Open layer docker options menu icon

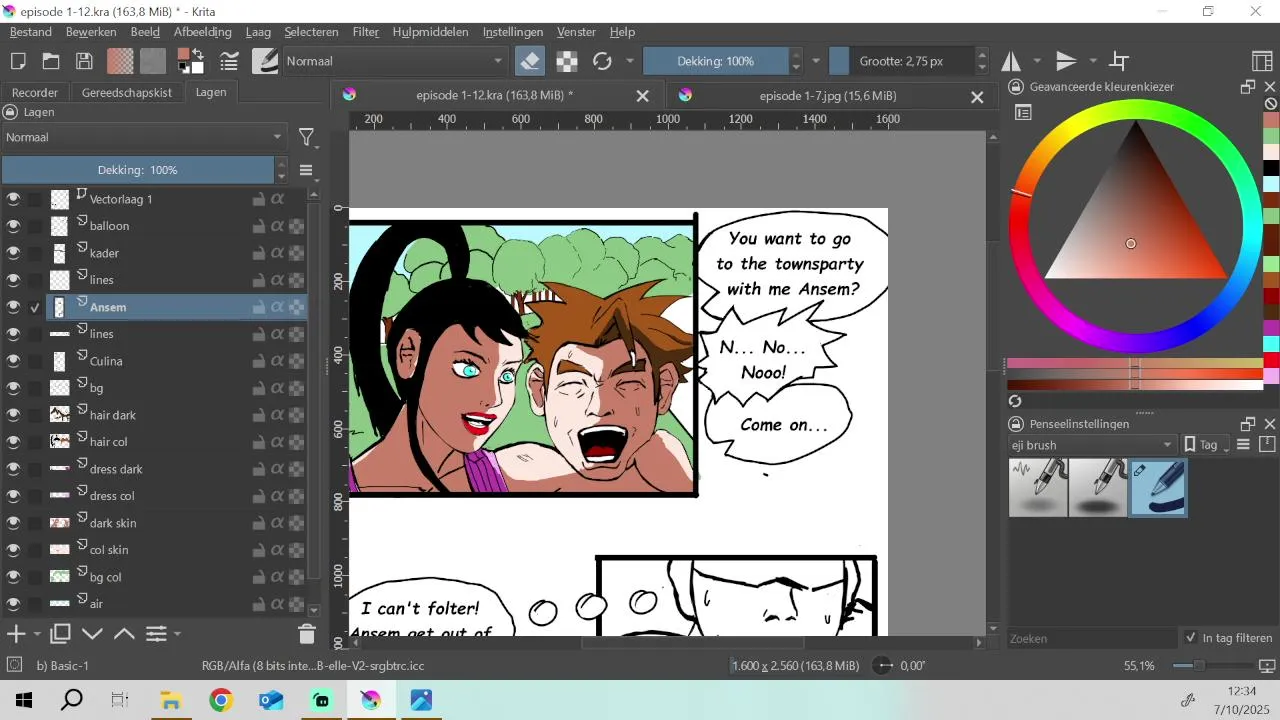[x=307, y=170]
